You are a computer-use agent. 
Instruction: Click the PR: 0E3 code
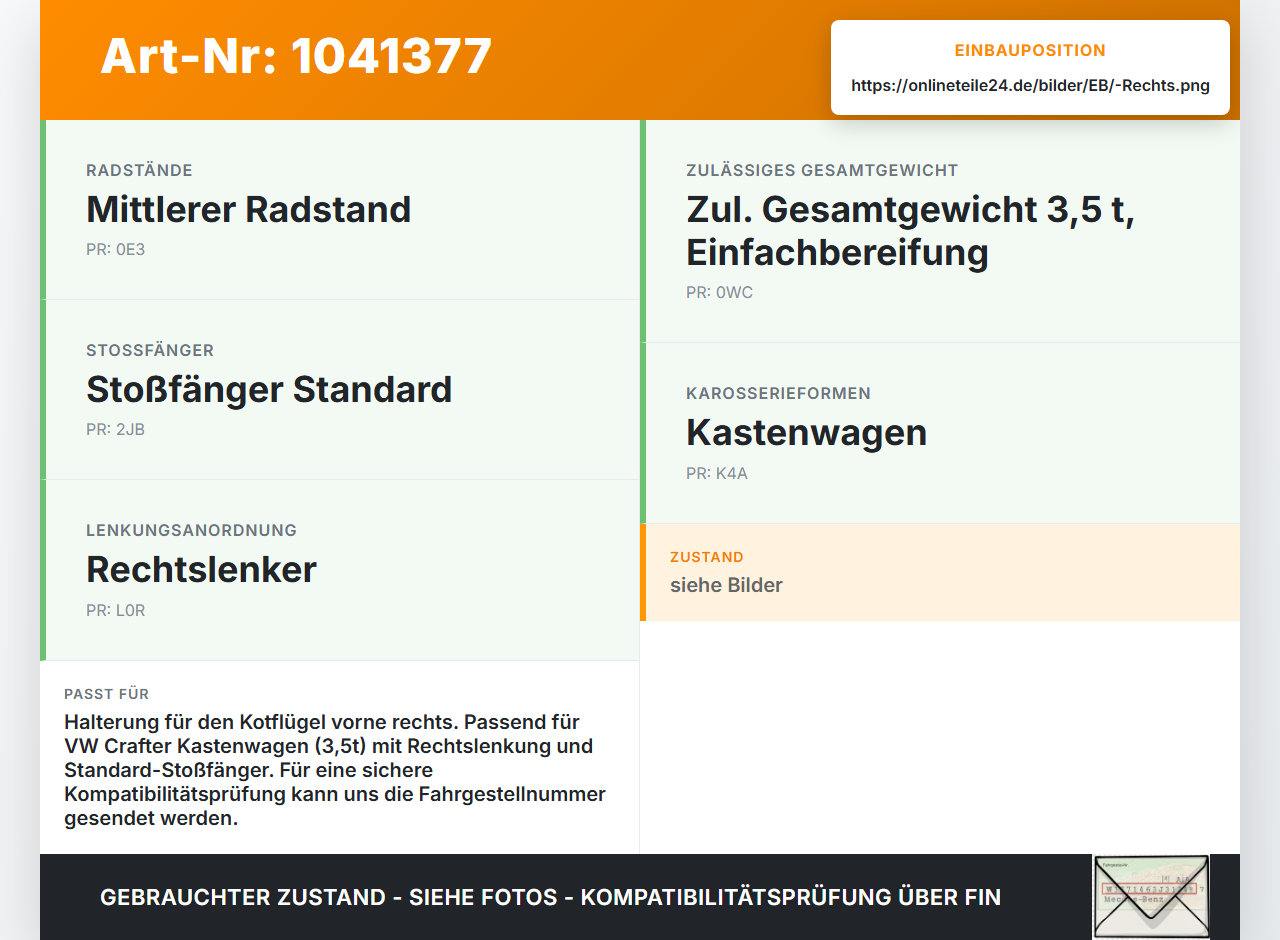tap(115, 249)
